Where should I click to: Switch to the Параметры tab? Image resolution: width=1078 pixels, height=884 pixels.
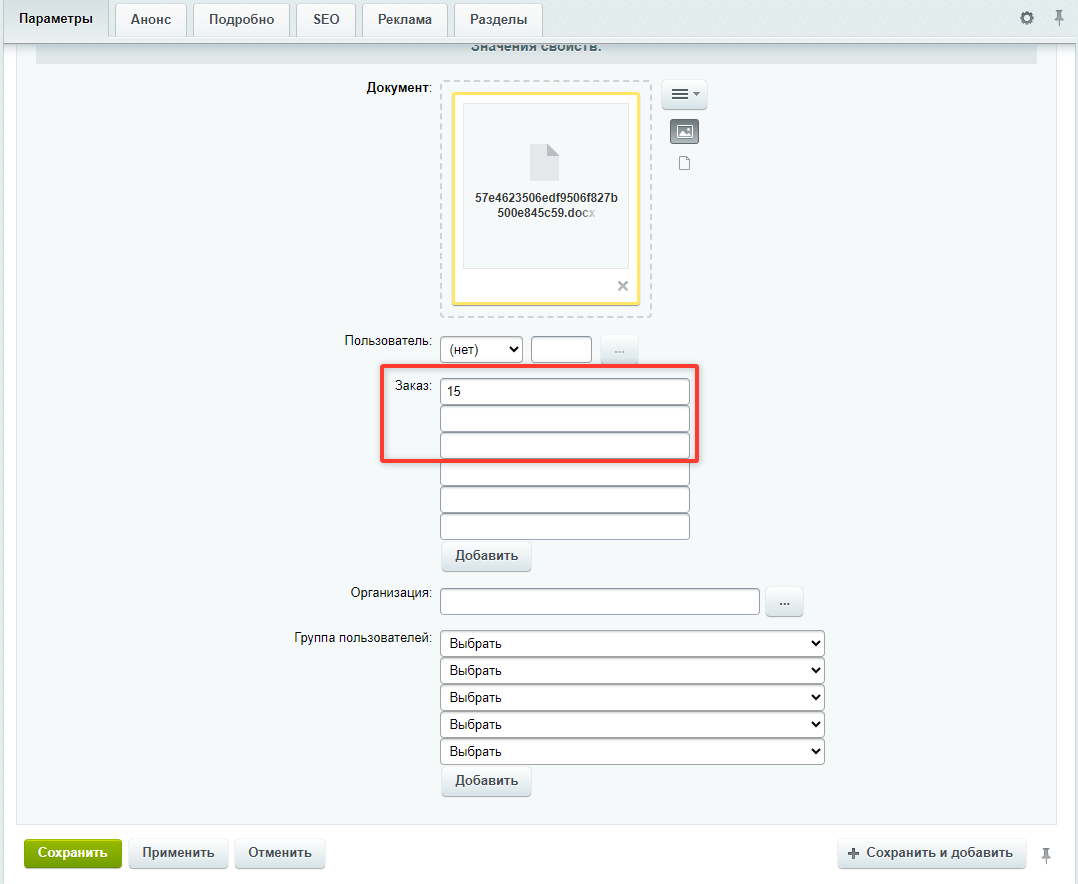(56, 19)
